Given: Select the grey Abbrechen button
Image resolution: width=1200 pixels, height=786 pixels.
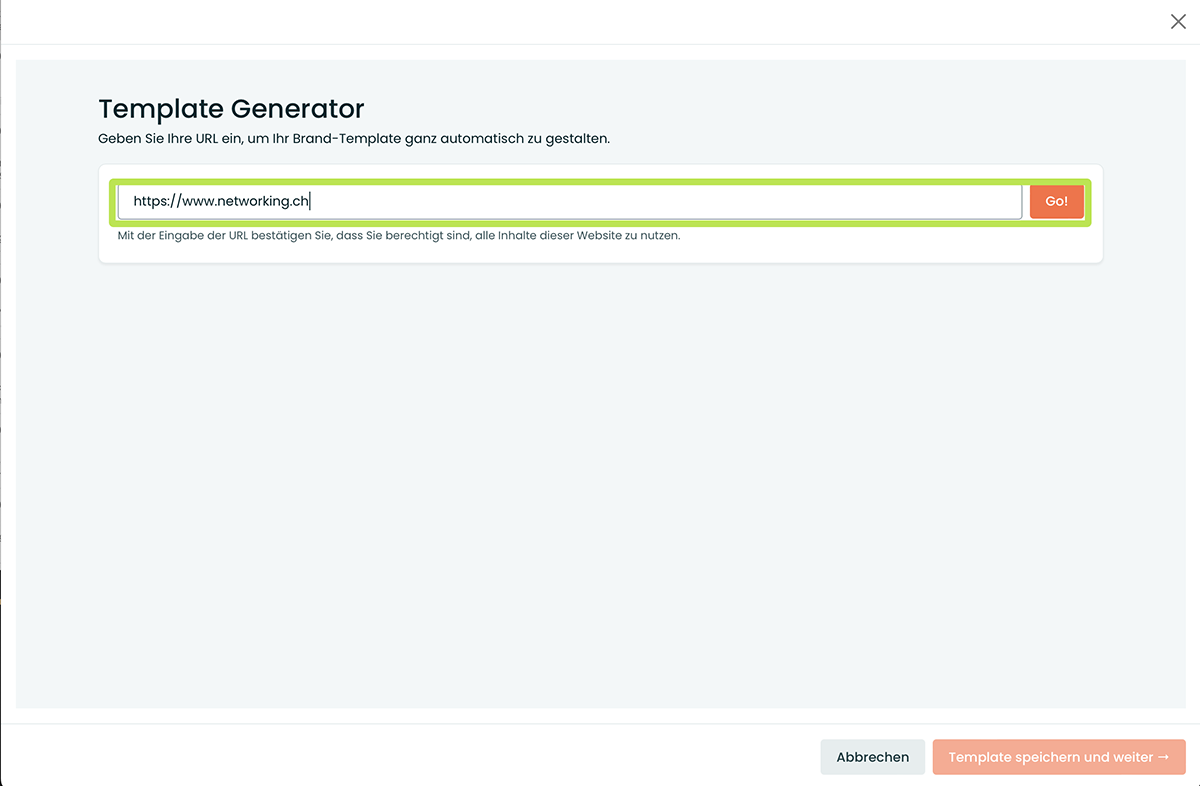Looking at the screenshot, I should coord(872,757).
